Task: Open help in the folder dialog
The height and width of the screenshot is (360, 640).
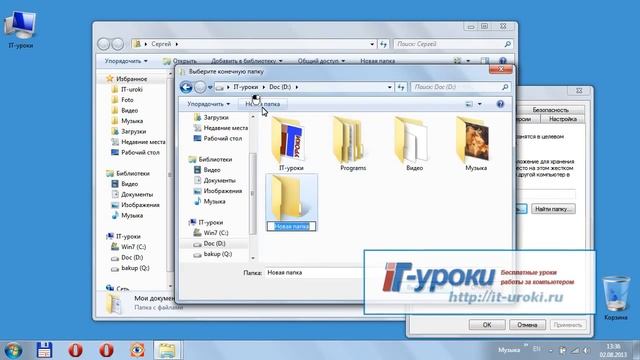Action: (500, 104)
